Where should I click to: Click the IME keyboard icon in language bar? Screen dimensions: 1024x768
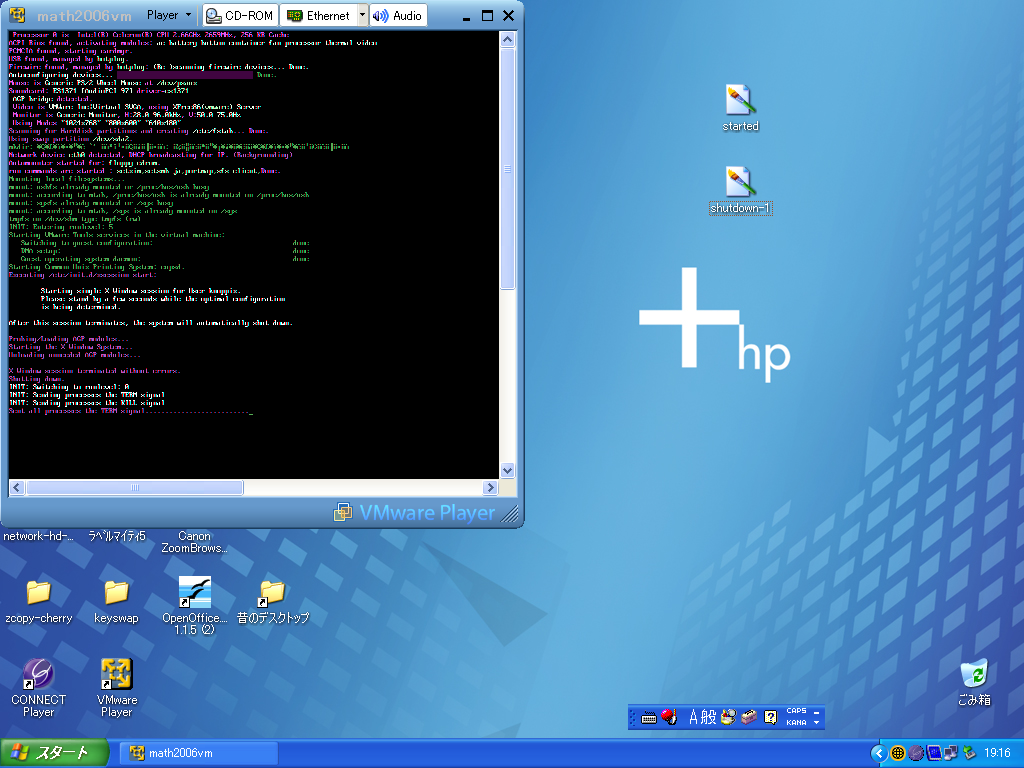(x=648, y=718)
